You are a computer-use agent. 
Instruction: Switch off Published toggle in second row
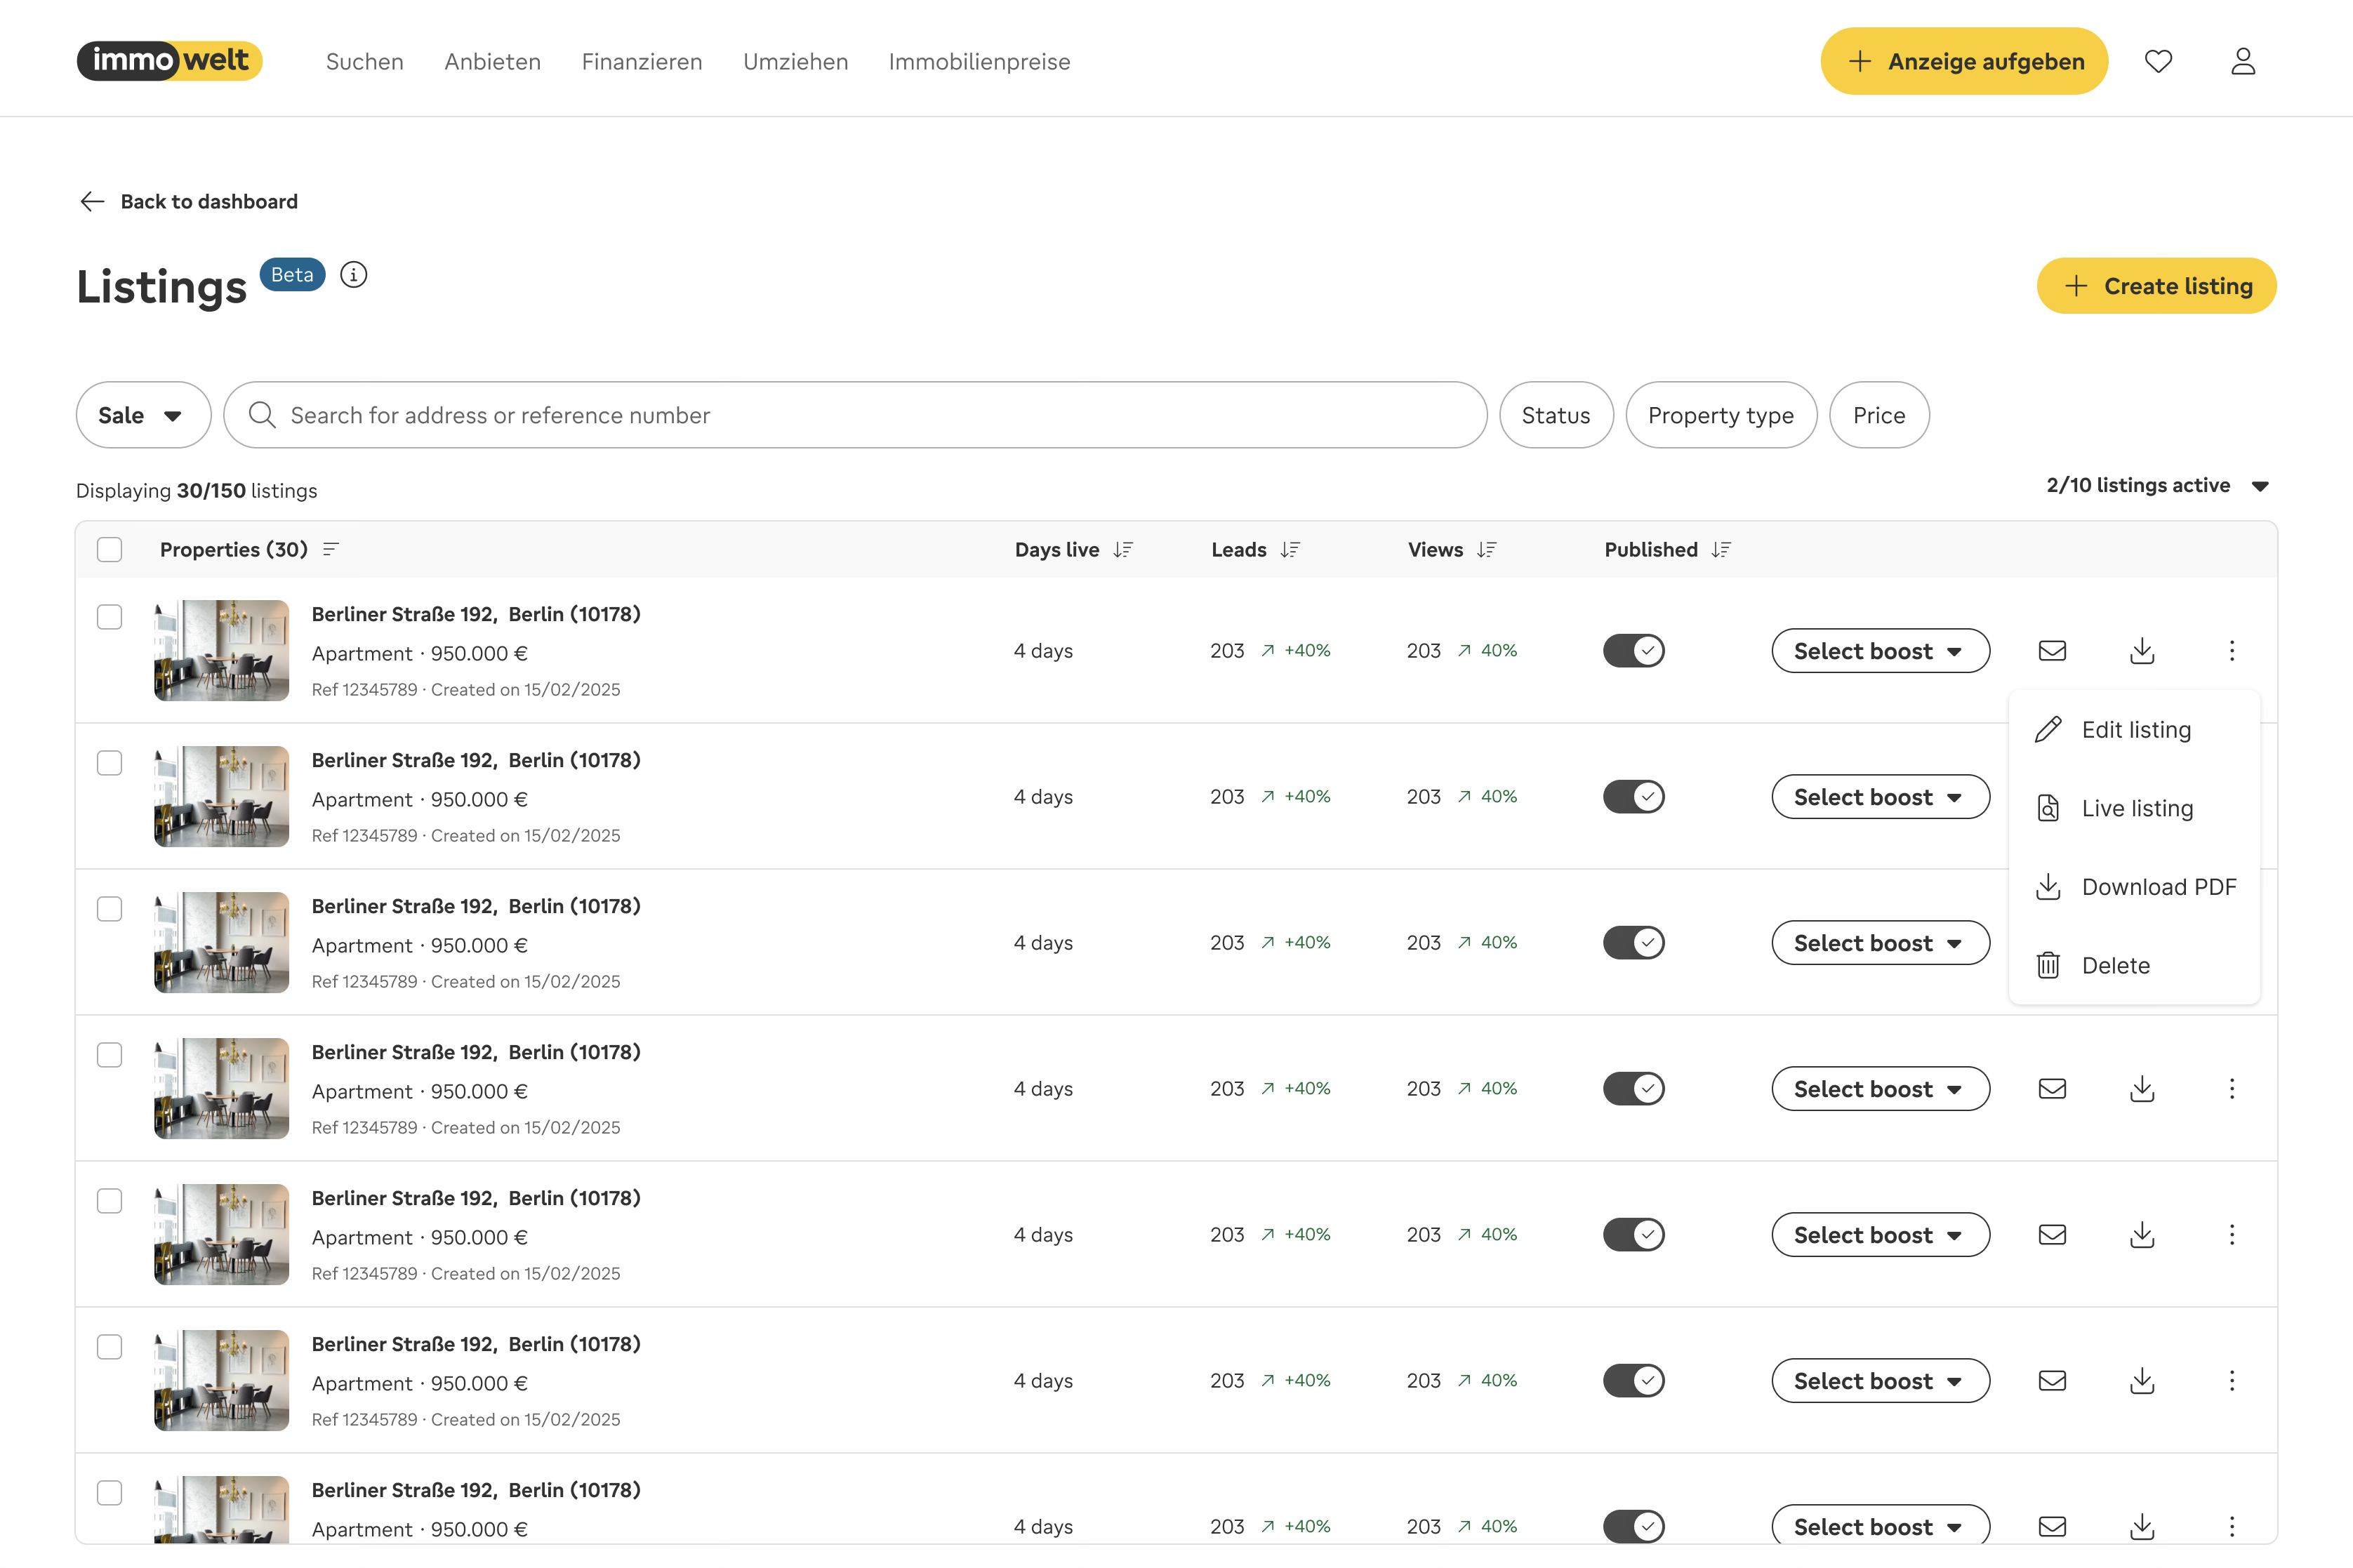point(1633,797)
